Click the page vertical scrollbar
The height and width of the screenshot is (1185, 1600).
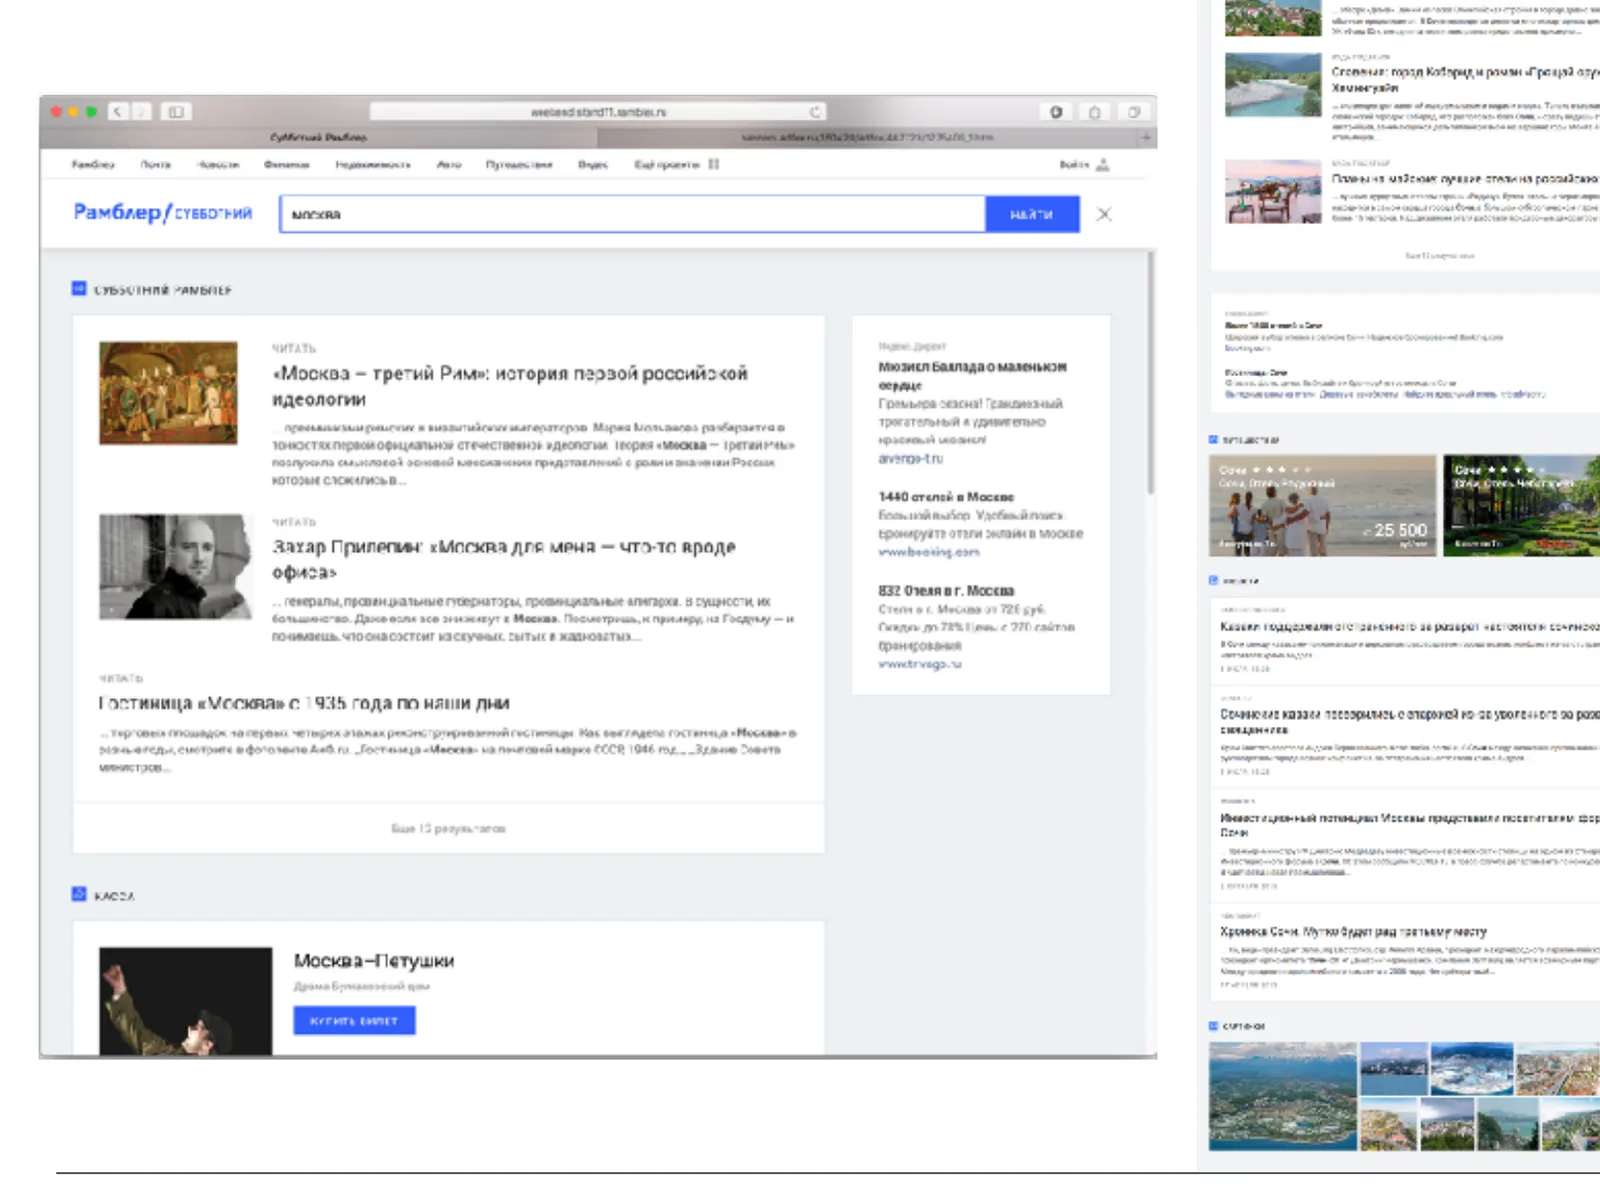(1150, 372)
